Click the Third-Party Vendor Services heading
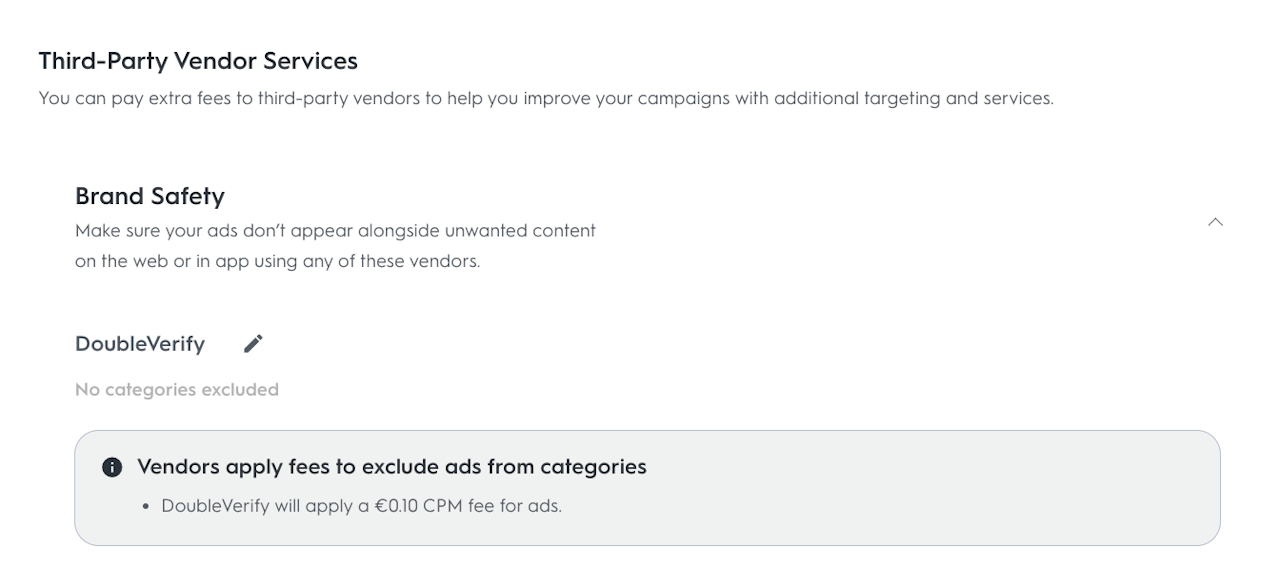The image size is (1280, 568). [198, 61]
